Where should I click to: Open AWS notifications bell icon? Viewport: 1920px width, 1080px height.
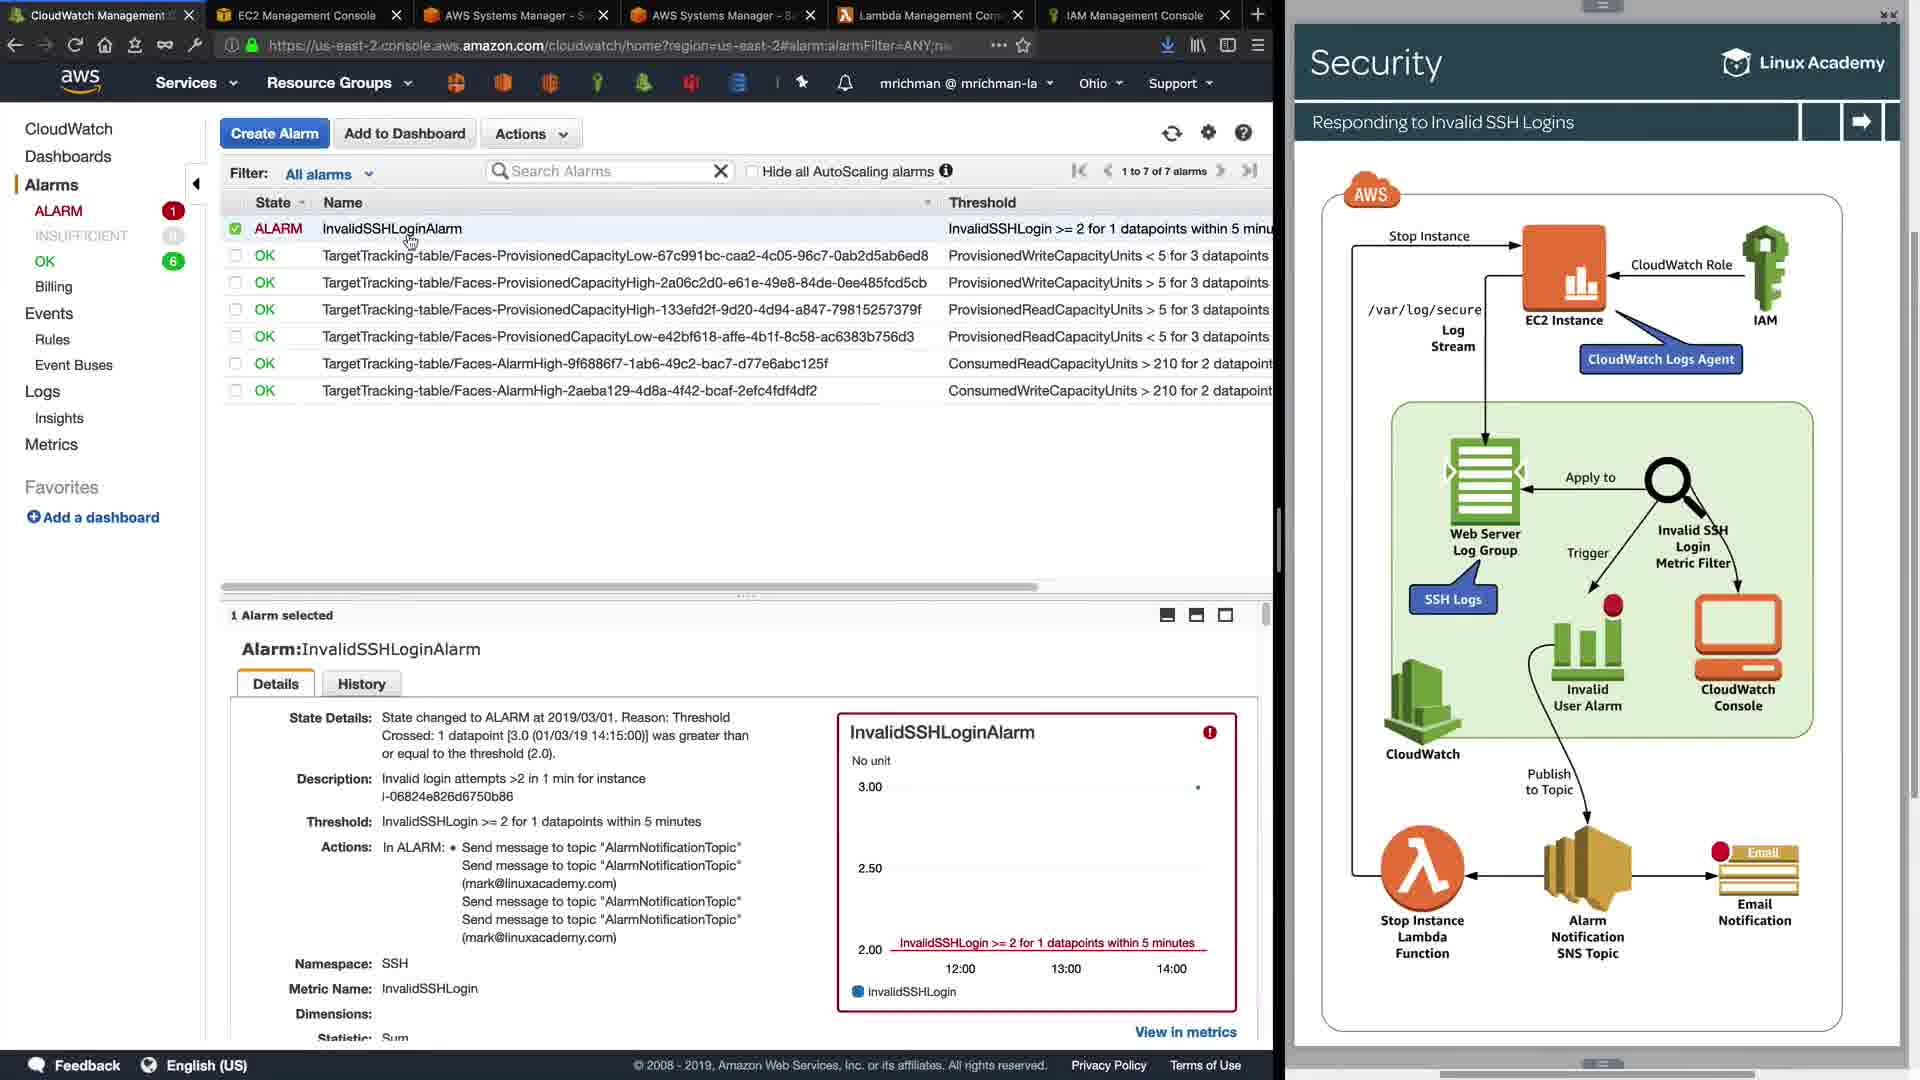click(845, 83)
